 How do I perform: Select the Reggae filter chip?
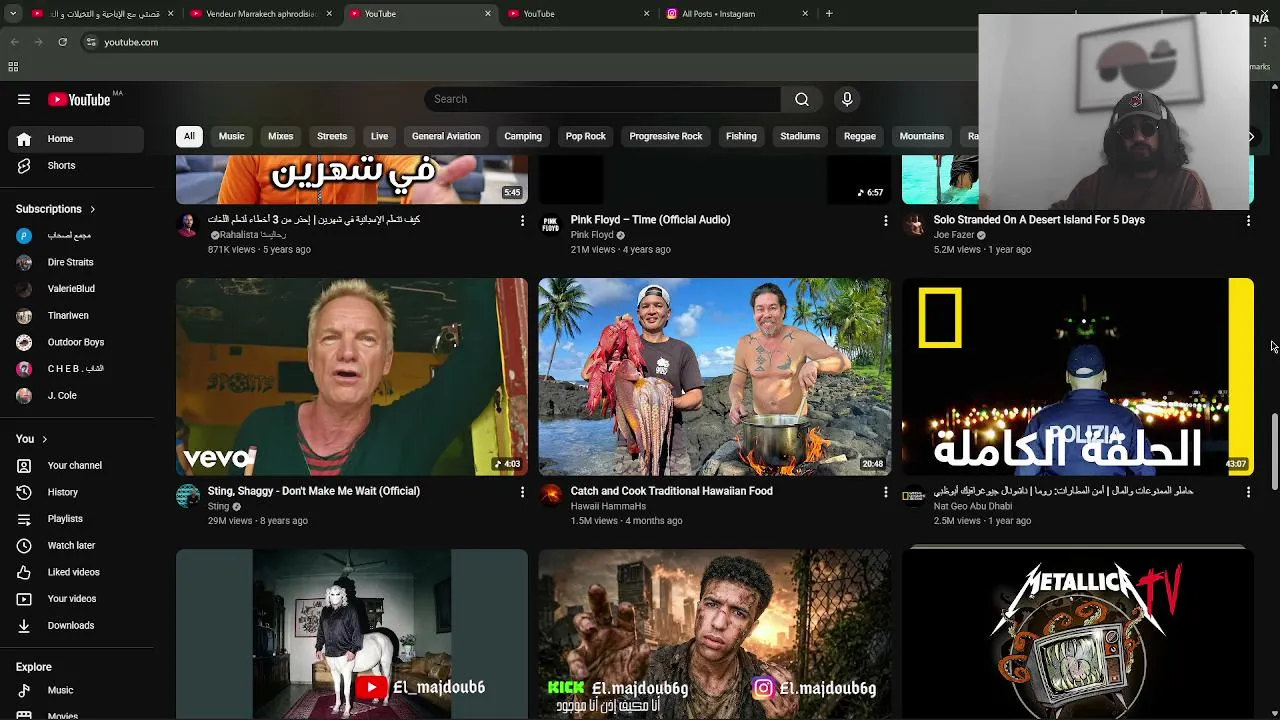pos(860,136)
